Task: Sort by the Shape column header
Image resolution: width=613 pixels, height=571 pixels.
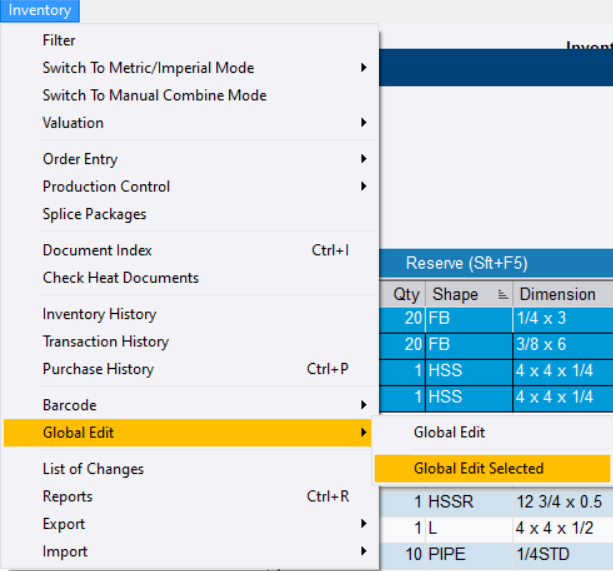Action: 454,295
